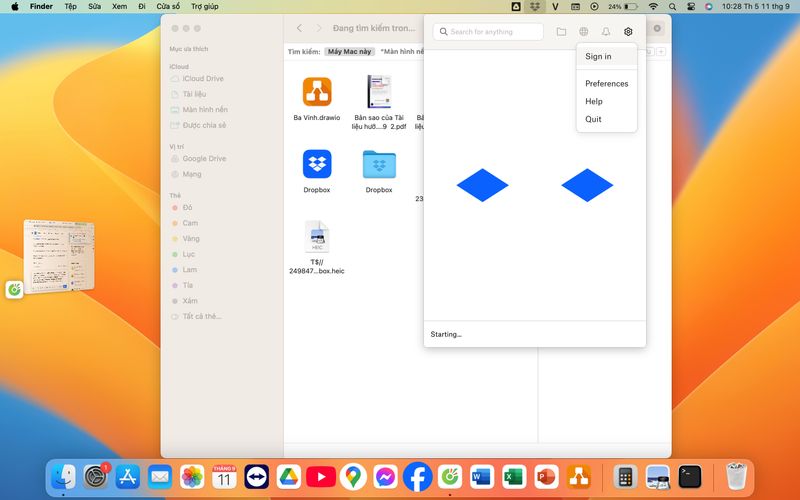Open TeamViewer from the dock
This screenshot has height=500, width=800.
point(256,477)
